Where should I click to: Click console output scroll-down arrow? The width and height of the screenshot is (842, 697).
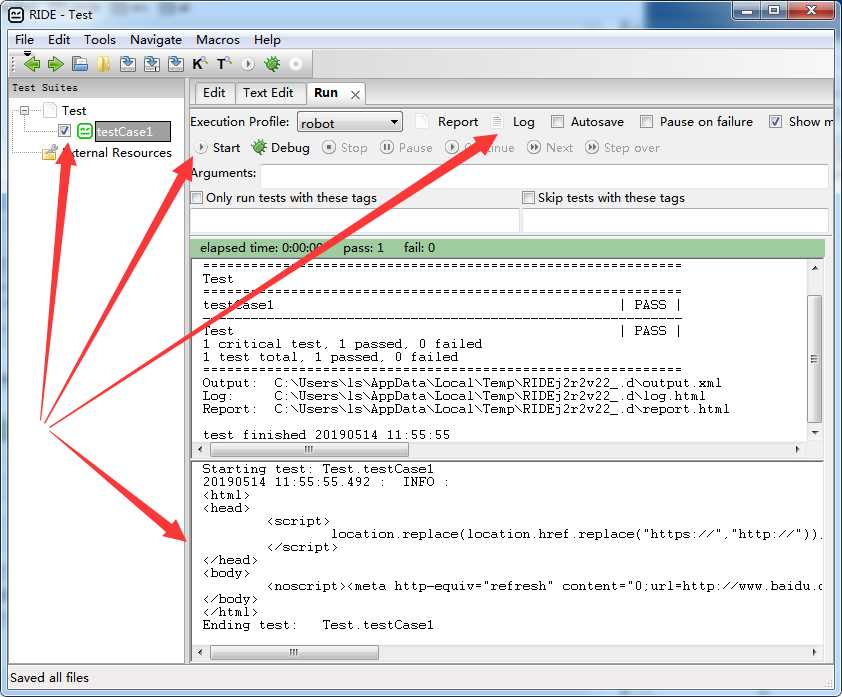pyautogui.click(x=815, y=433)
